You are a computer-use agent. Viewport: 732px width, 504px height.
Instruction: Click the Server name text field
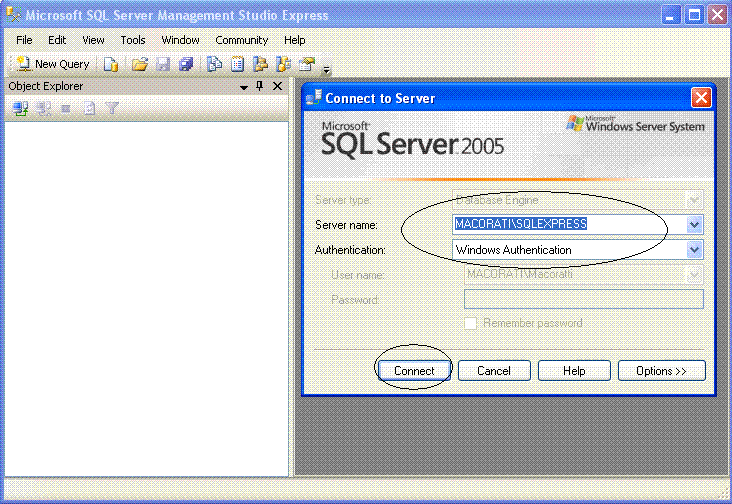coord(570,224)
